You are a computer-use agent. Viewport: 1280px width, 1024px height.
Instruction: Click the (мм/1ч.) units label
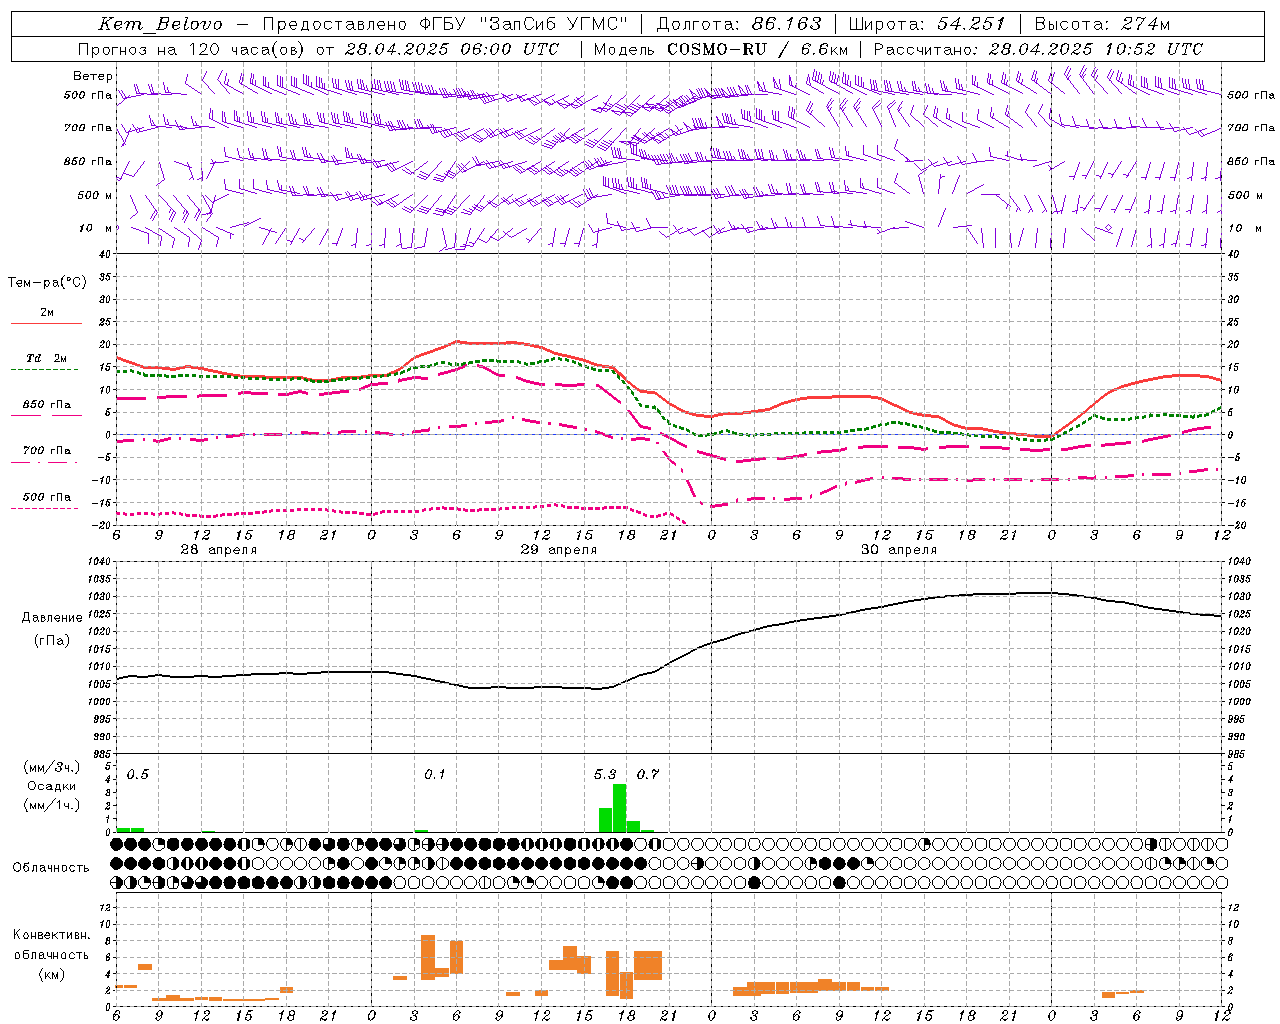pyautogui.click(x=51, y=805)
